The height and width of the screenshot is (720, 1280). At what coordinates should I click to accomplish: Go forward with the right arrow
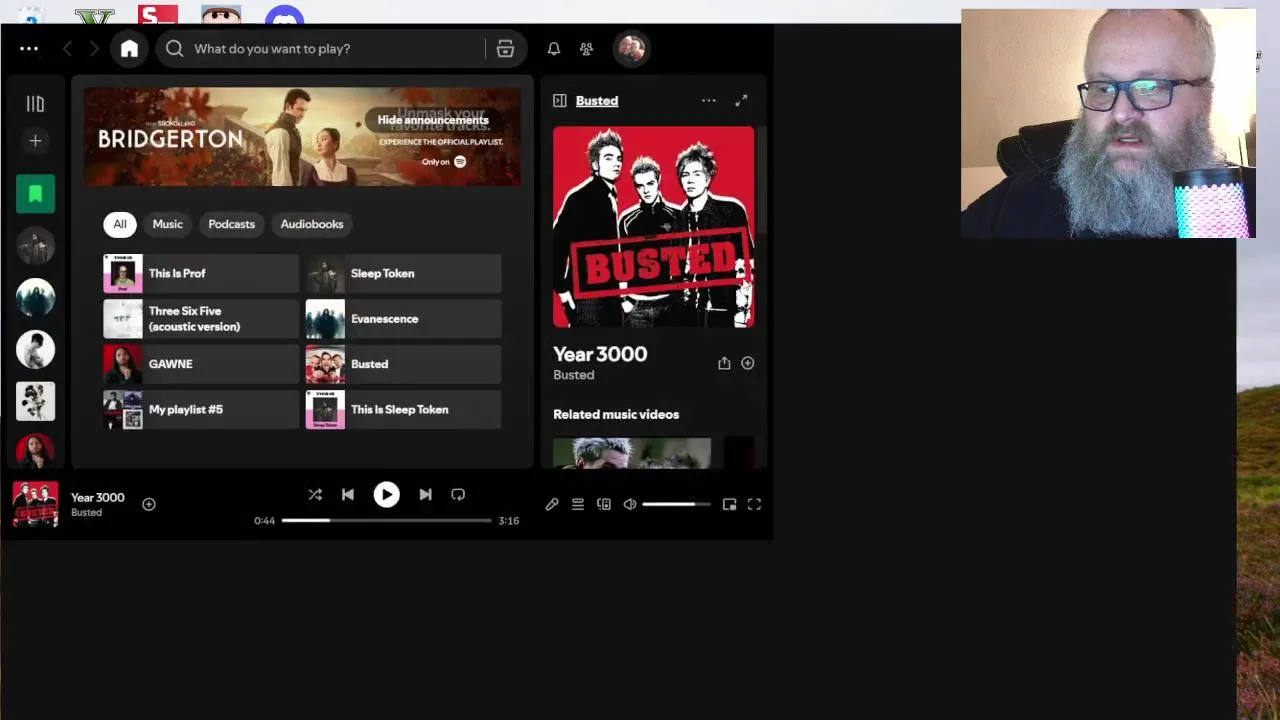point(94,48)
